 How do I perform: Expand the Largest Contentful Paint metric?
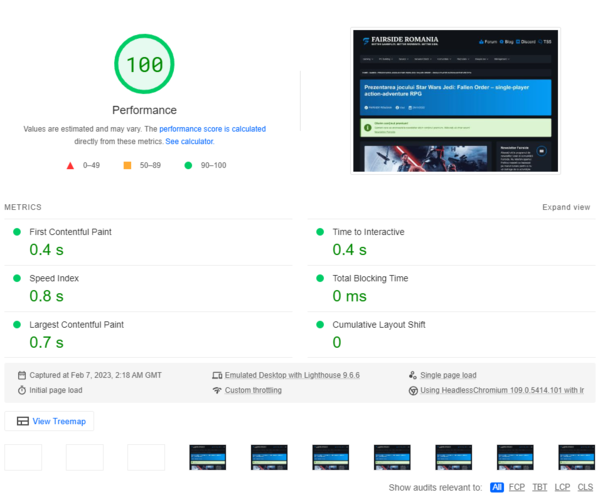148,335
